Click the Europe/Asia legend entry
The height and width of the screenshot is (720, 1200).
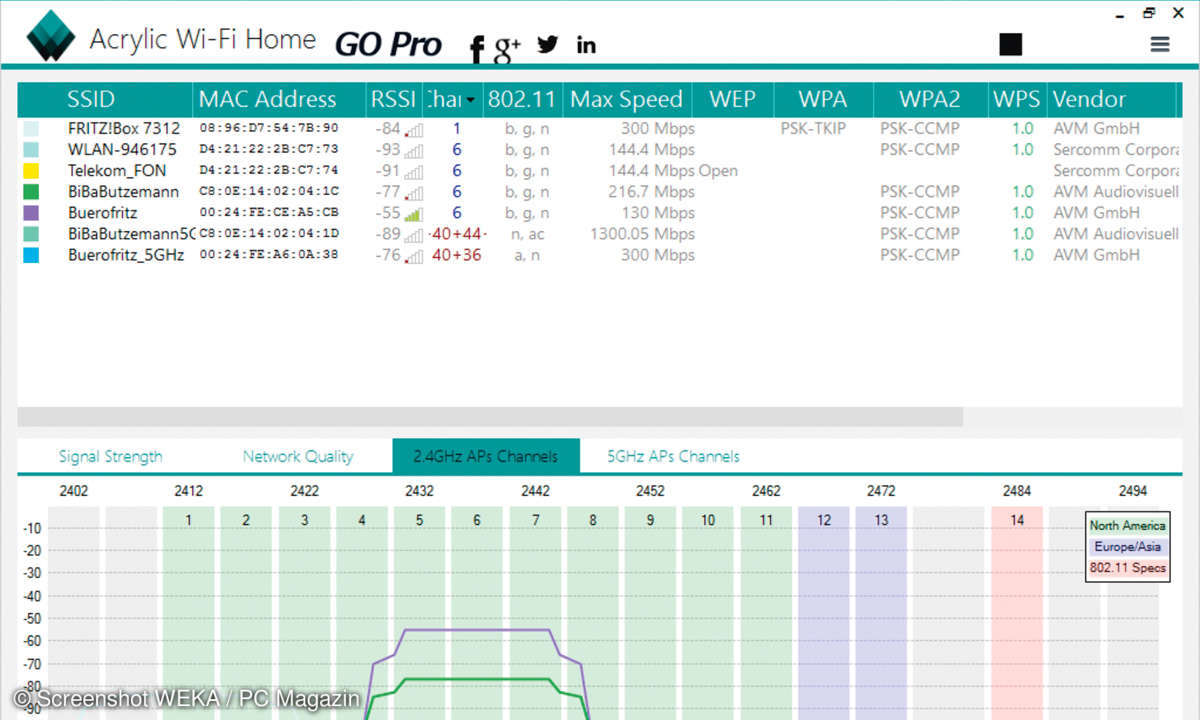point(1127,547)
